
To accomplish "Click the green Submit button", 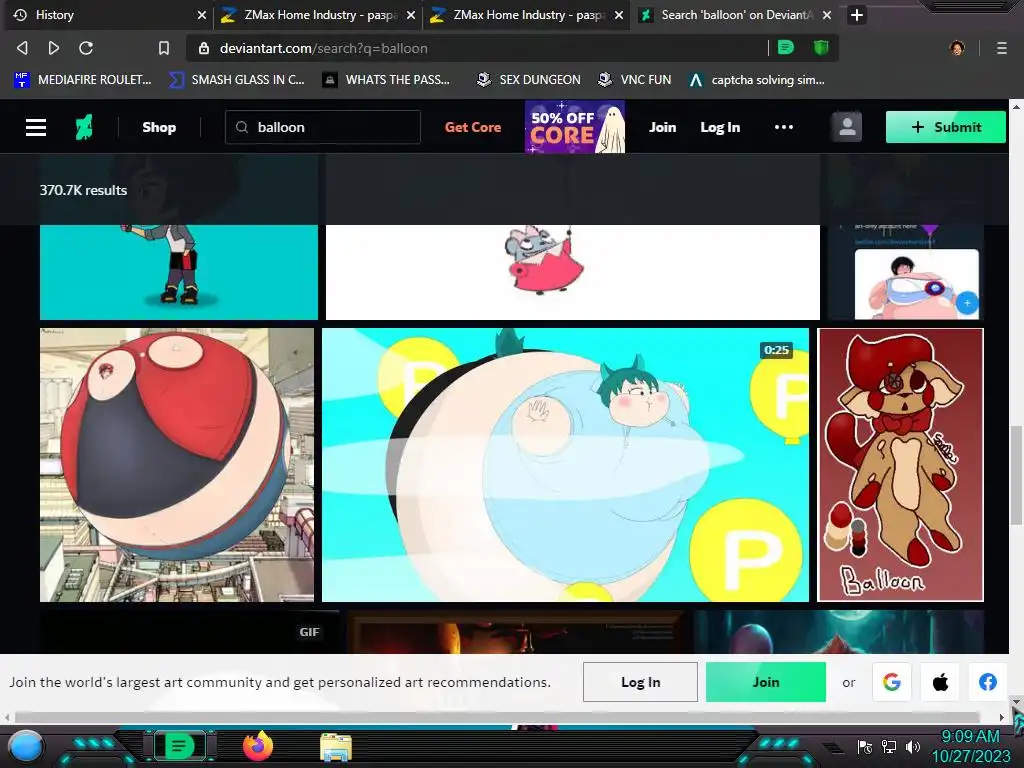I will [946, 127].
